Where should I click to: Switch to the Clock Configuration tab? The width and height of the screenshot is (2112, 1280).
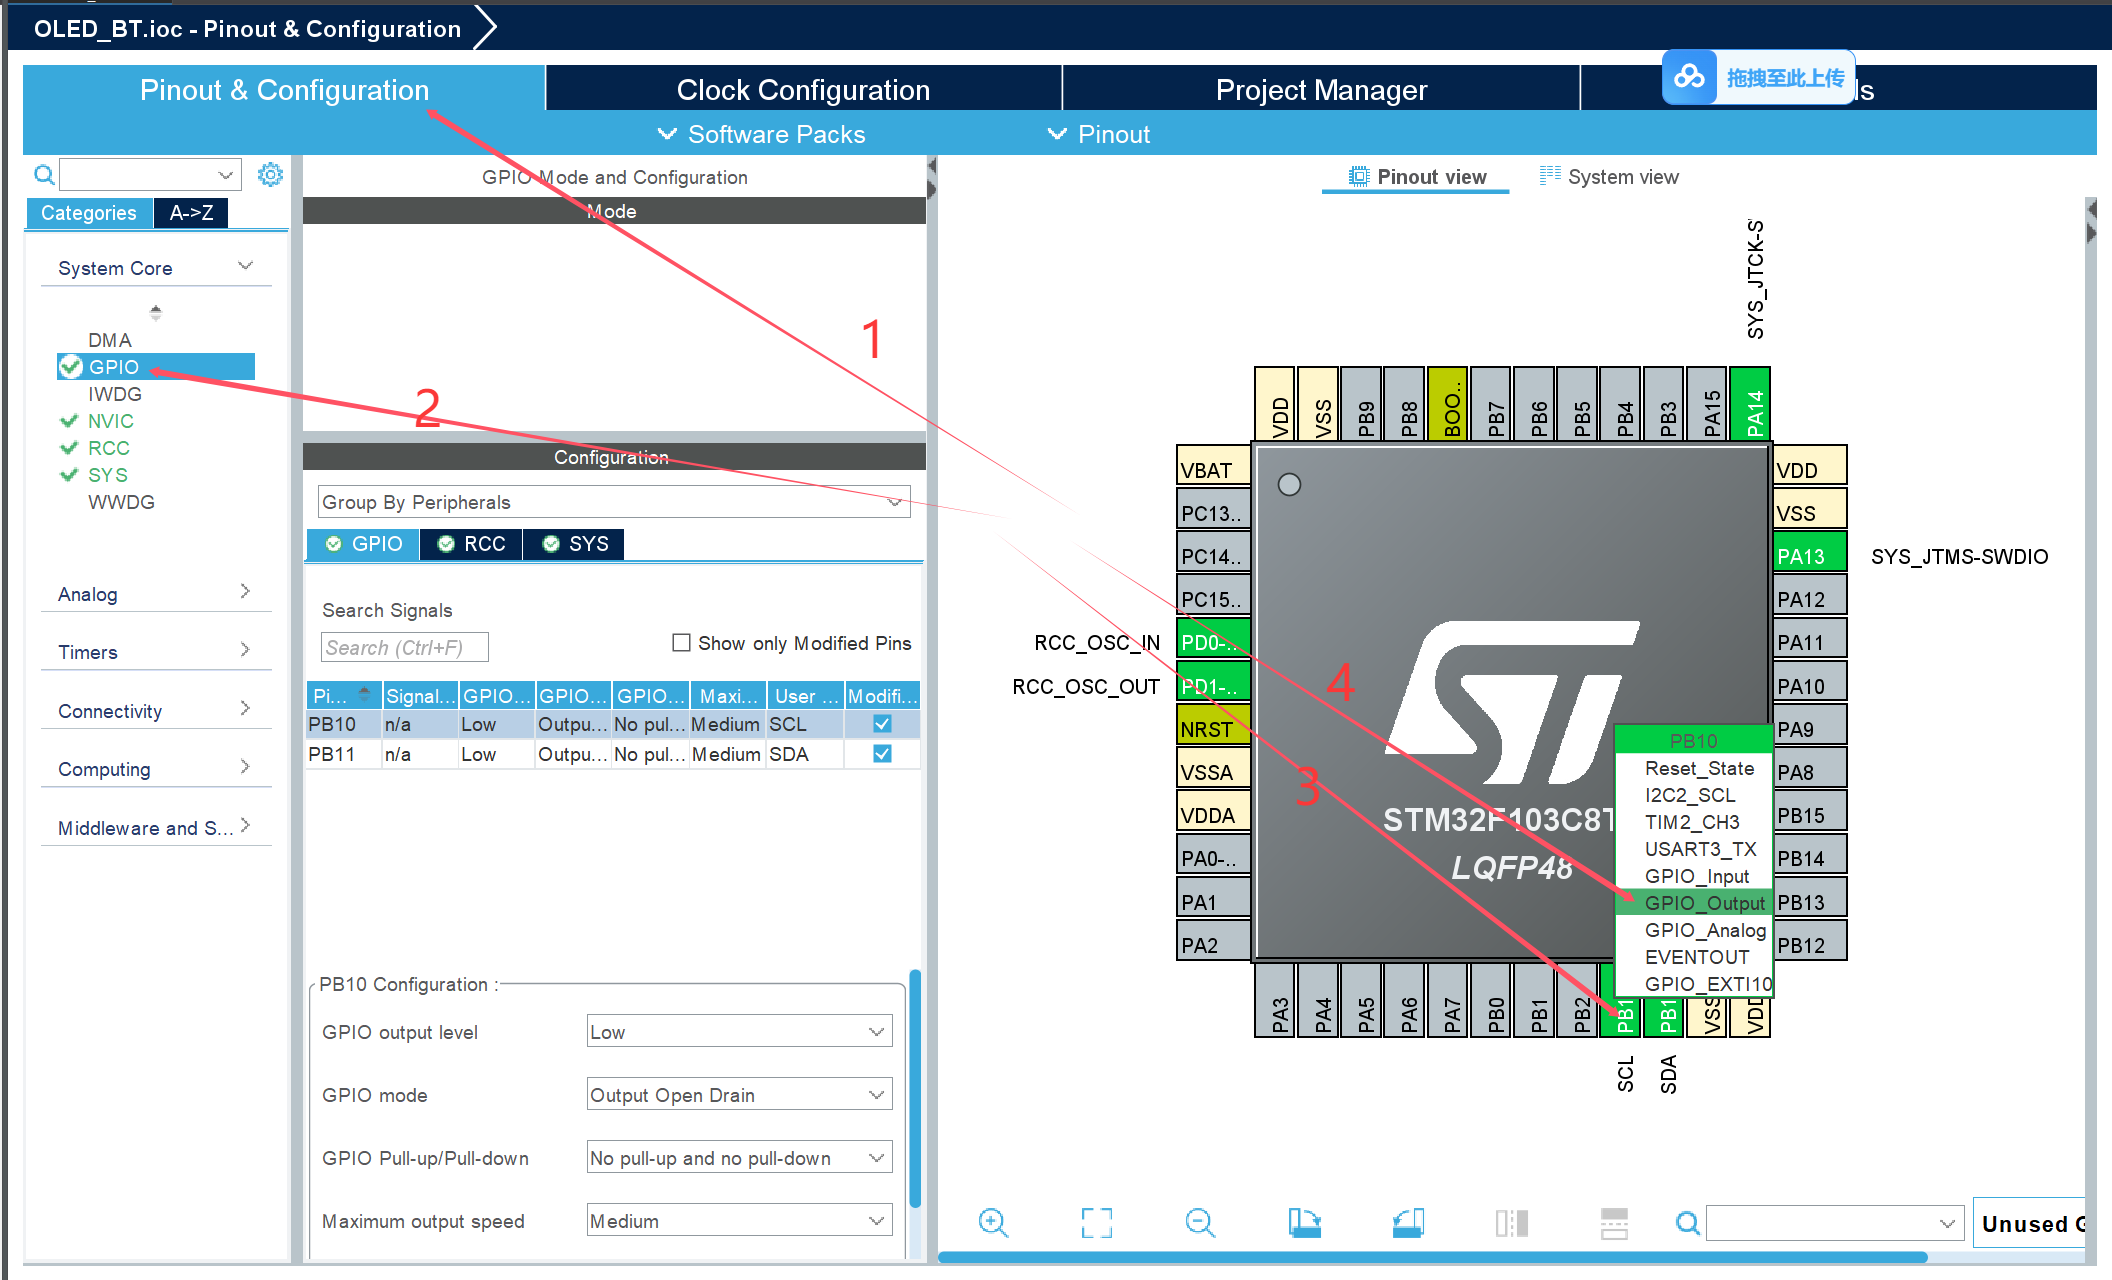803,90
